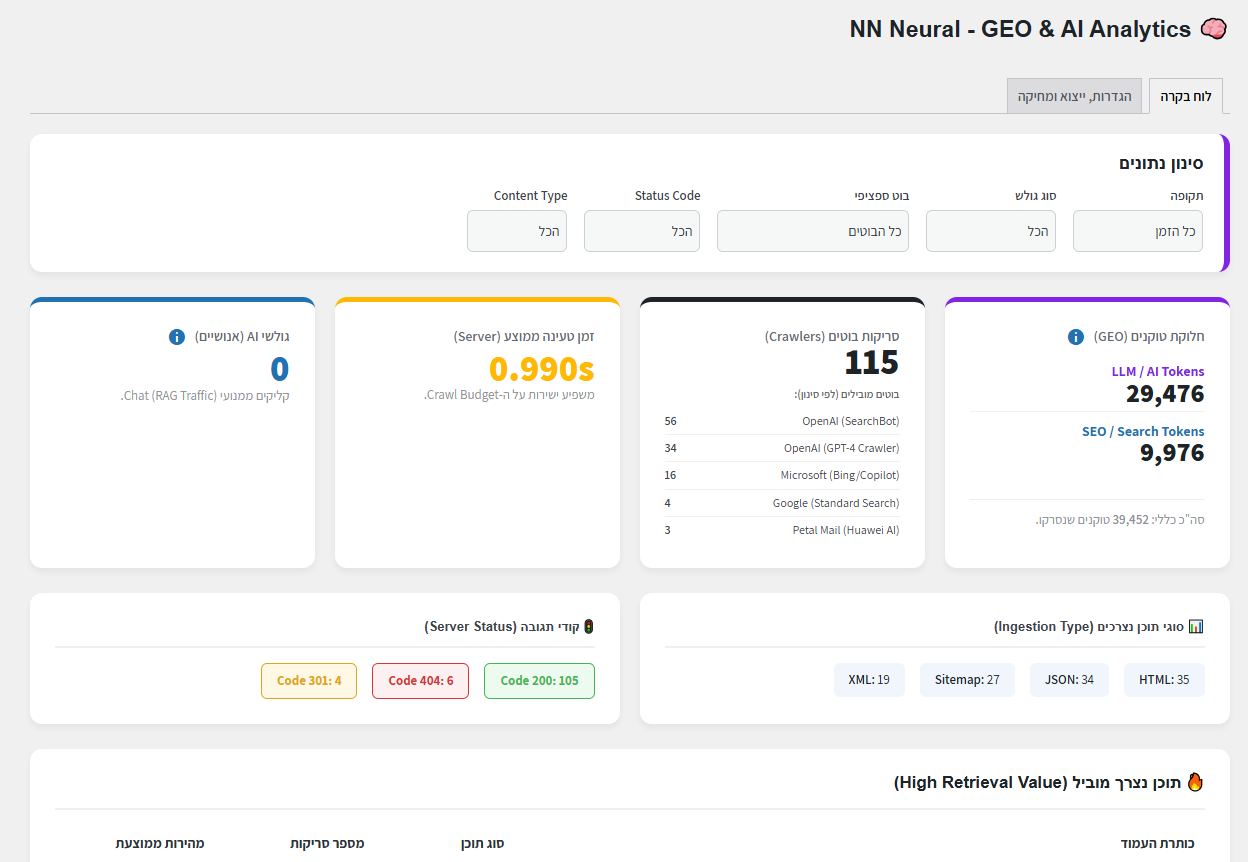Select the Sitemap: 27 content type chip
Image resolution: width=1248 pixels, height=862 pixels.
[967, 680]
